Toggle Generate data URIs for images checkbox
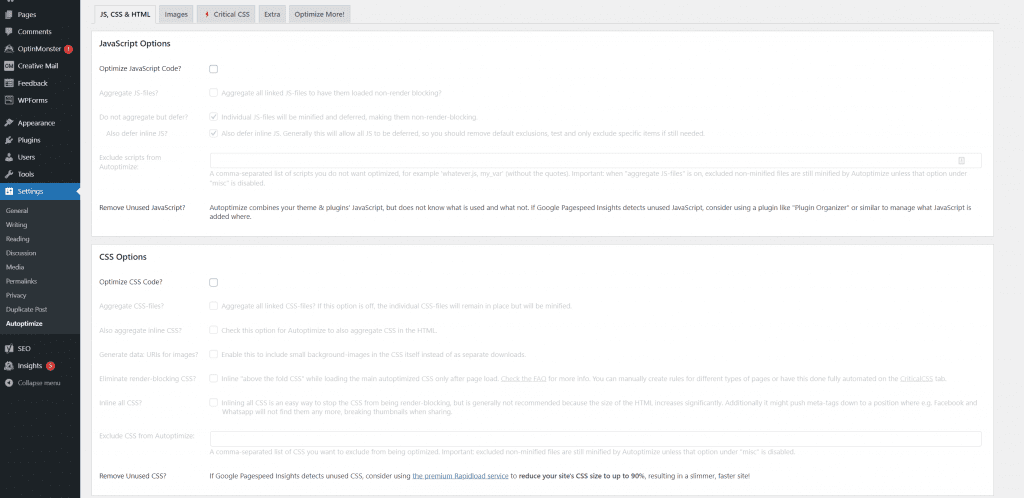 point(214,354)
